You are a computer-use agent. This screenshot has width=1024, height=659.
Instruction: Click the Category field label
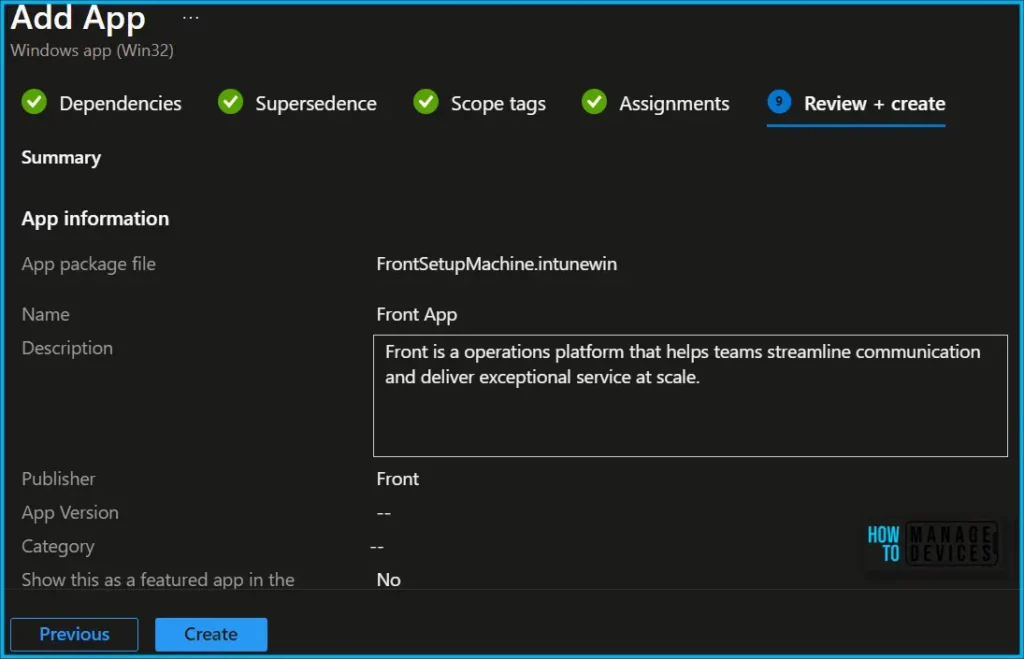coord(58,547)
